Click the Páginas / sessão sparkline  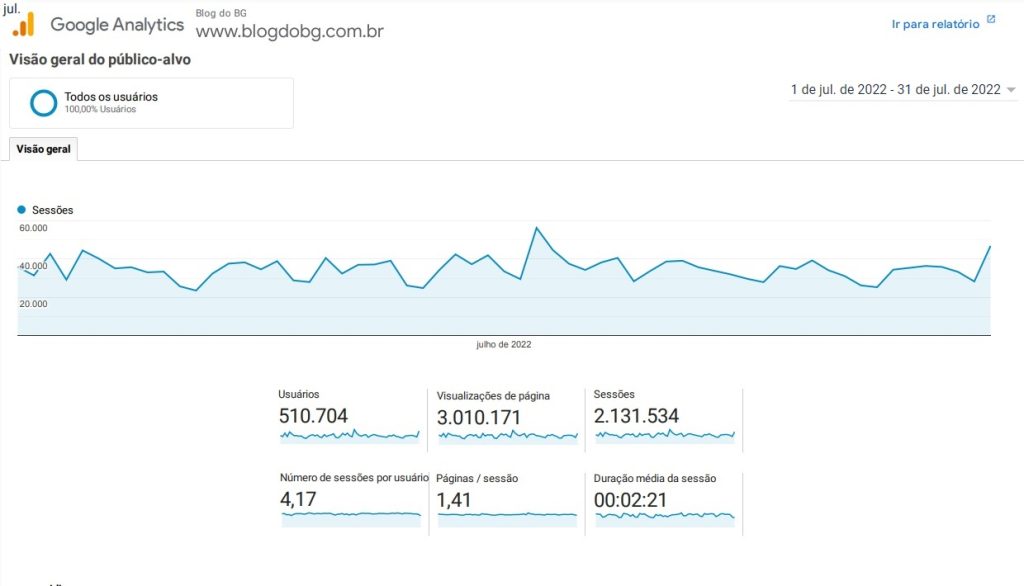pos(507,519)
